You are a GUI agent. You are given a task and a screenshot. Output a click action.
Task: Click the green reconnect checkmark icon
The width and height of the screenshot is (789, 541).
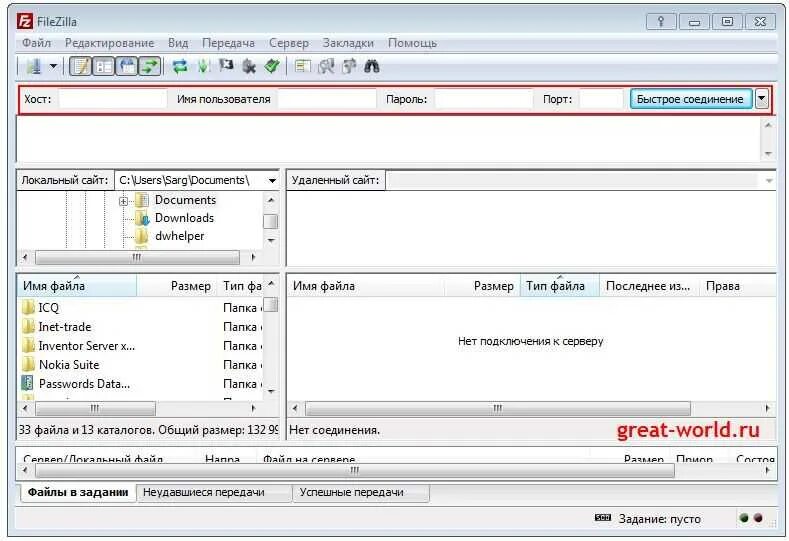pyautogui.click(x=272, y=66)
